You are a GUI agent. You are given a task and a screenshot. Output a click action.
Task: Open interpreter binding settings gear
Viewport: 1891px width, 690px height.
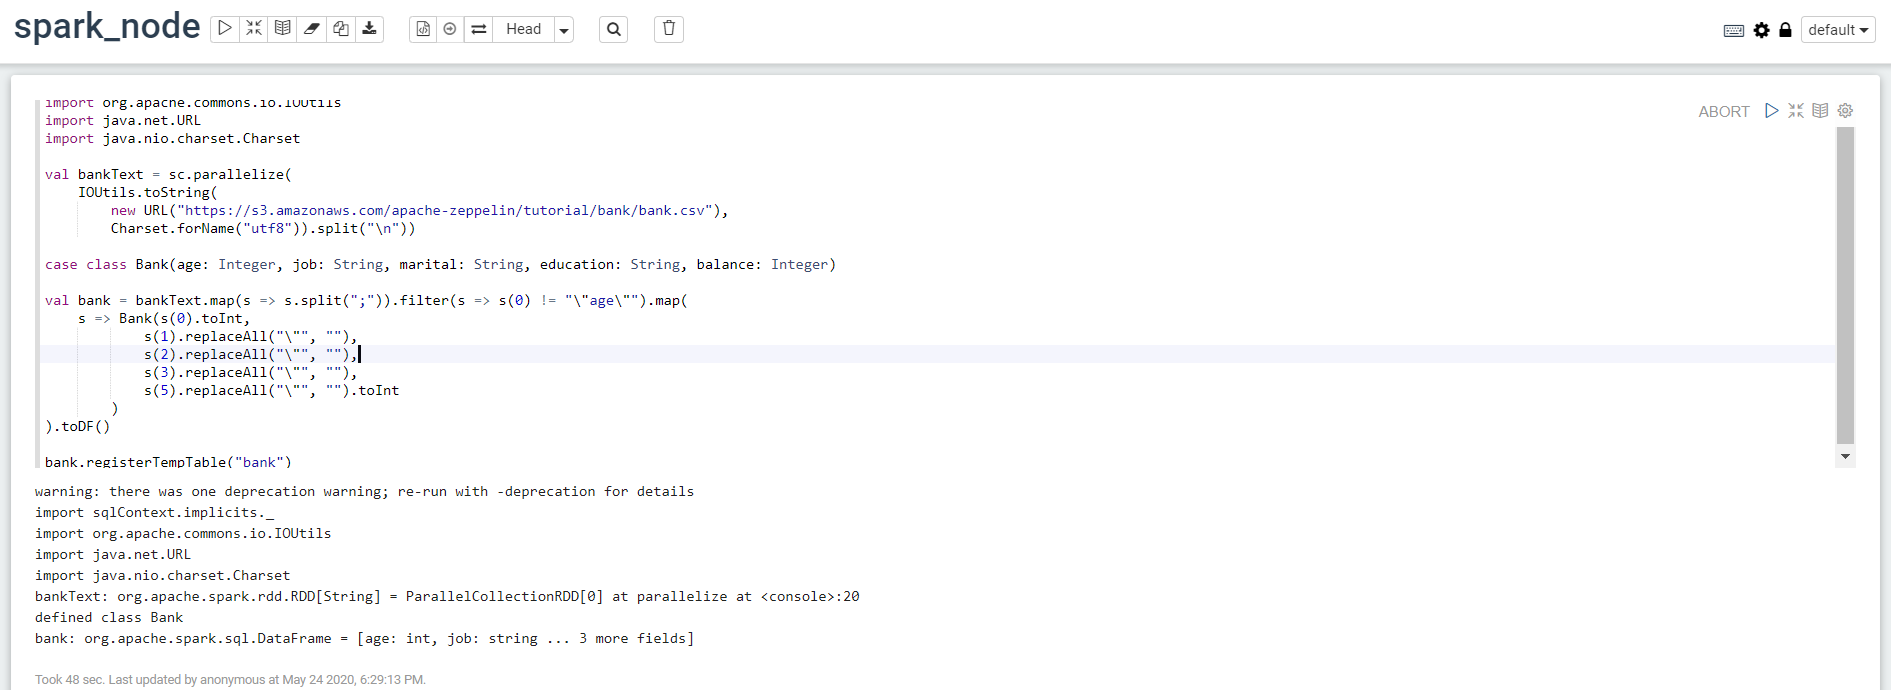[1762, 30]
